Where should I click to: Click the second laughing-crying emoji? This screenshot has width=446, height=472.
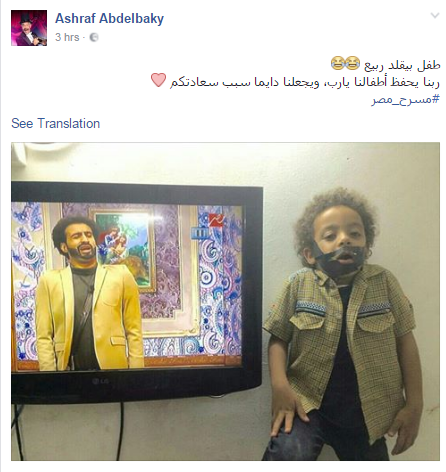pyautogui.click(x=338, y=63)
